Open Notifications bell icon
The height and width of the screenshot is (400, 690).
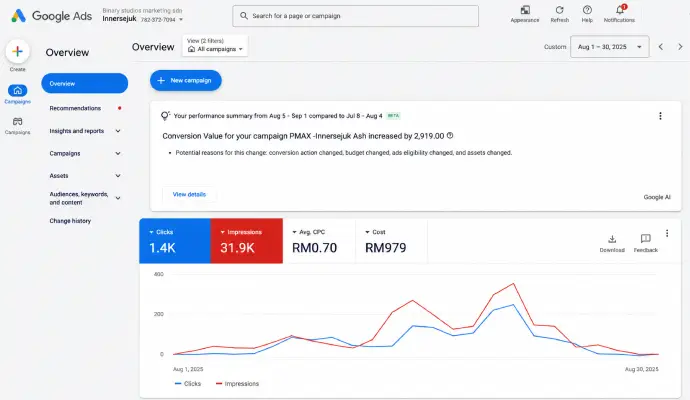[x=620, y=10]
